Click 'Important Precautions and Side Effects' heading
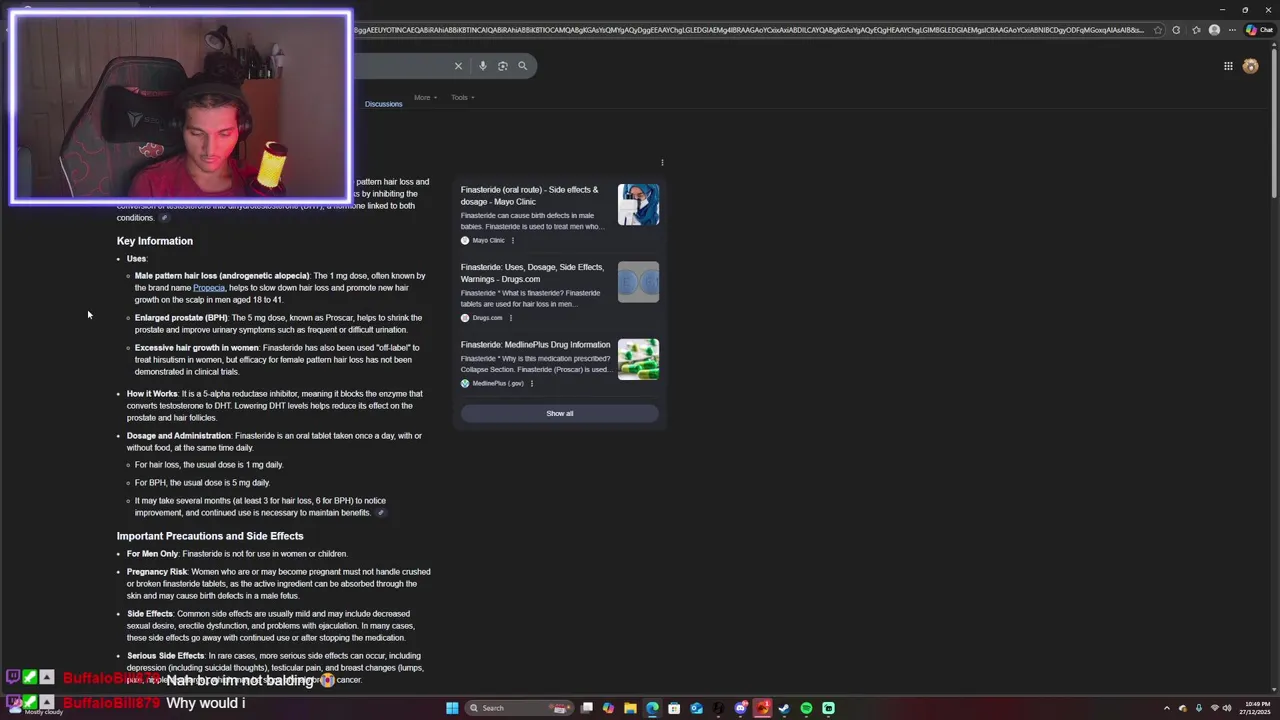1280x720 pixels. coord(210,536)
